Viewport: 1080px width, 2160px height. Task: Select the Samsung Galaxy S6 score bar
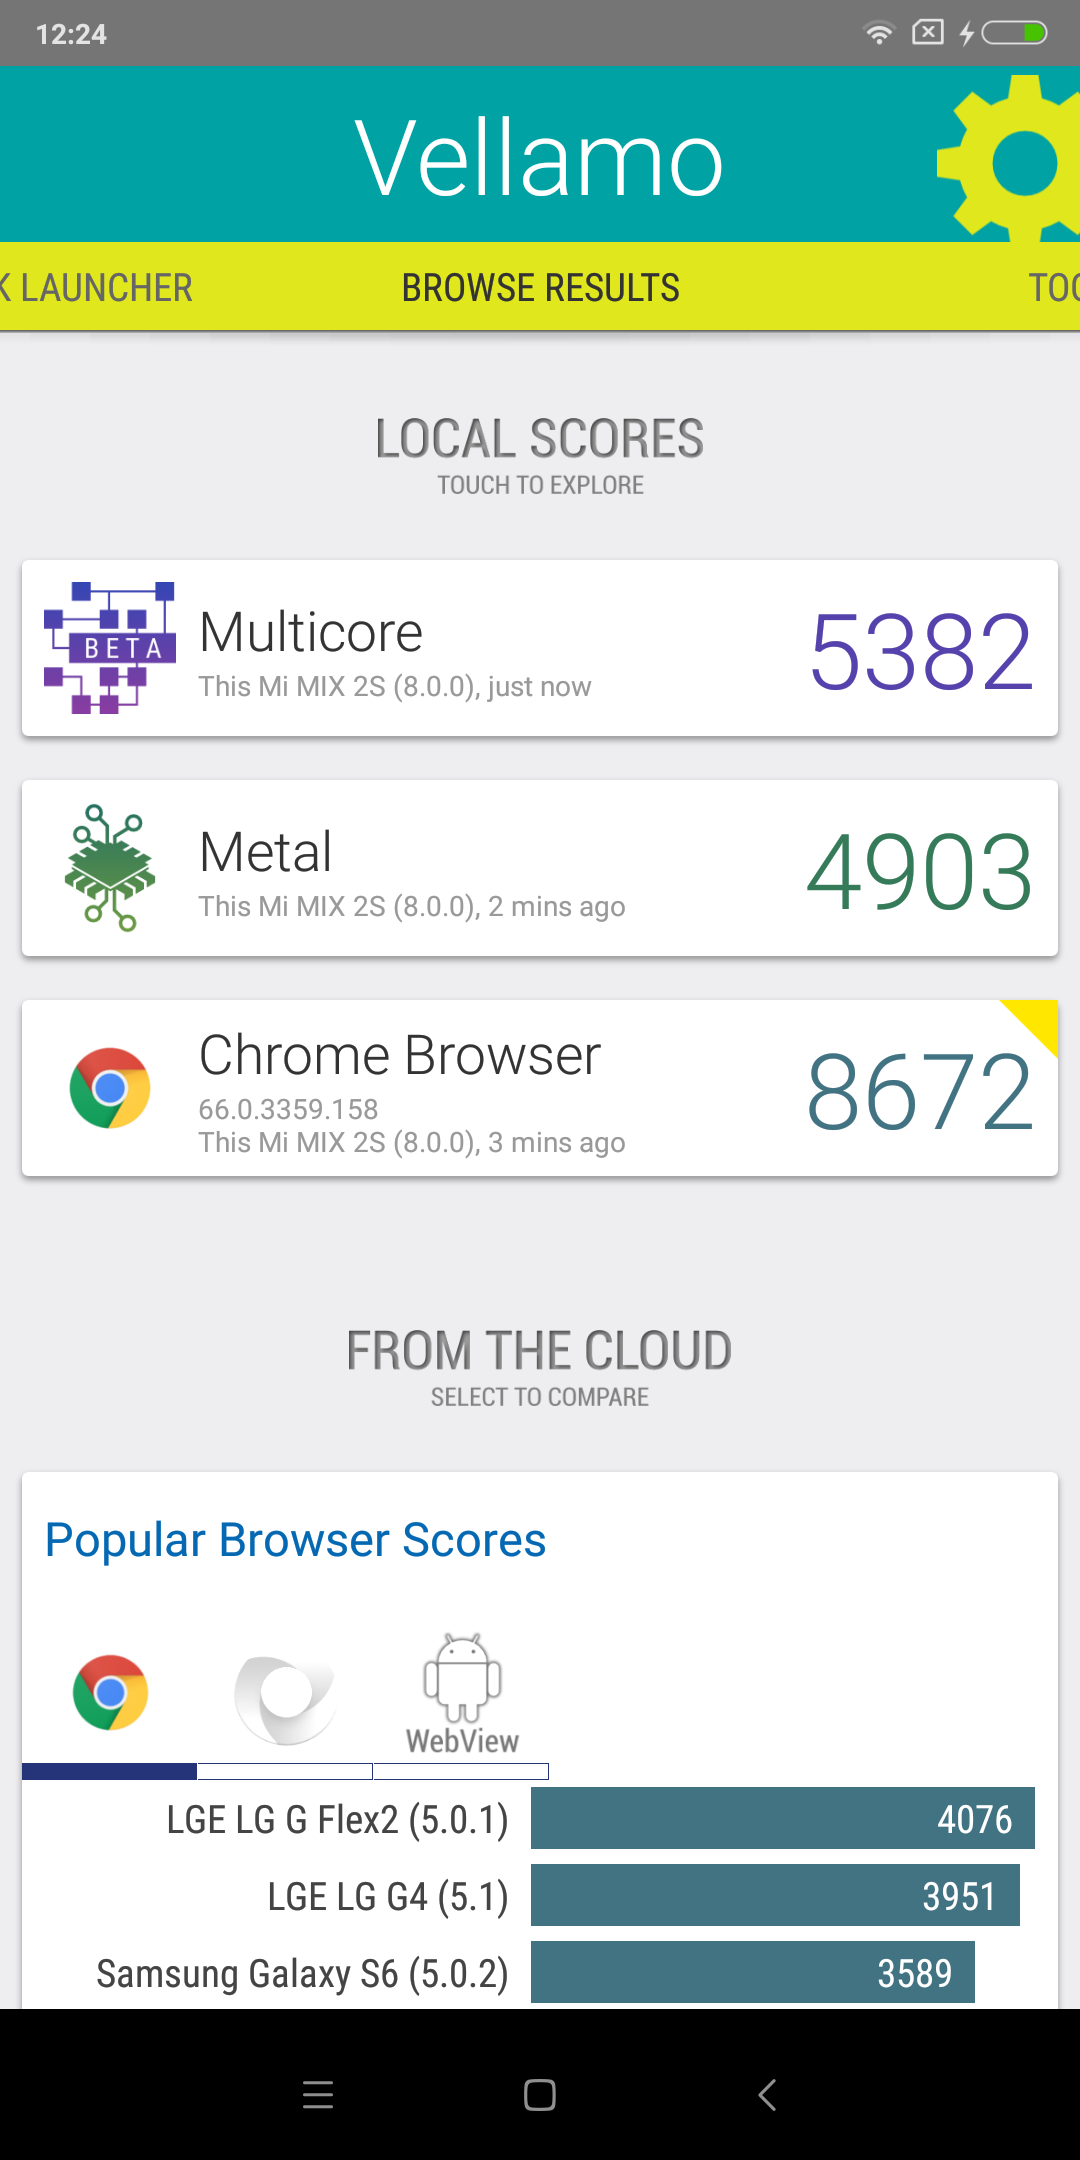pos(752,1972)
